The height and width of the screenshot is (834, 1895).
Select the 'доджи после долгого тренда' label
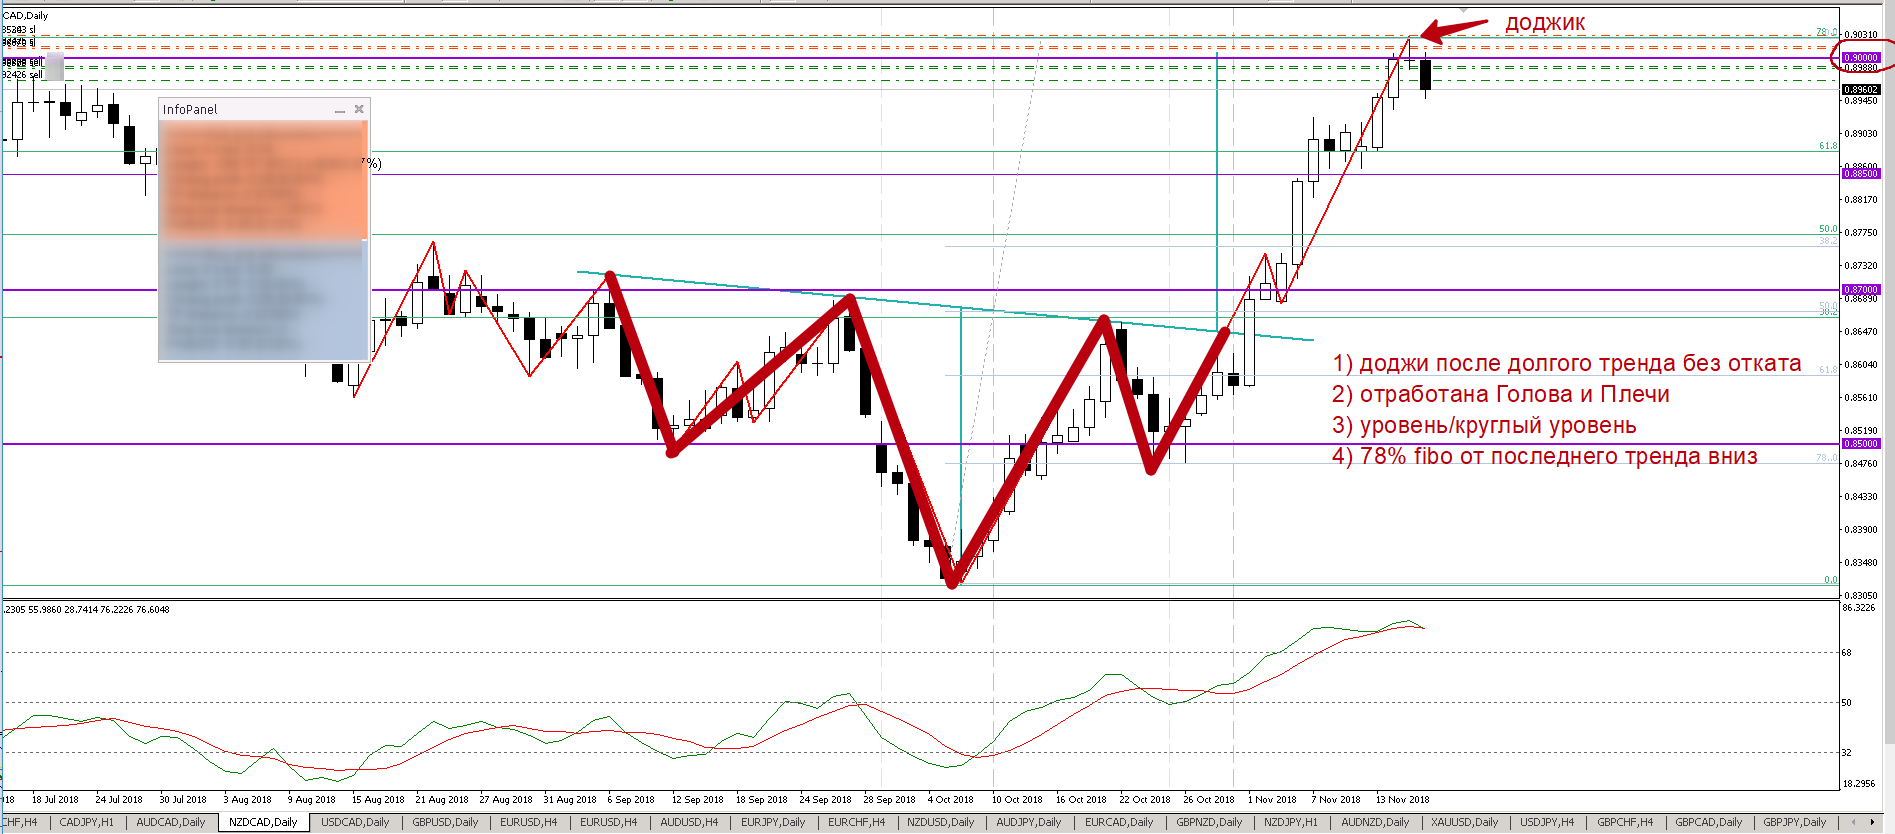click(1567, 364)
